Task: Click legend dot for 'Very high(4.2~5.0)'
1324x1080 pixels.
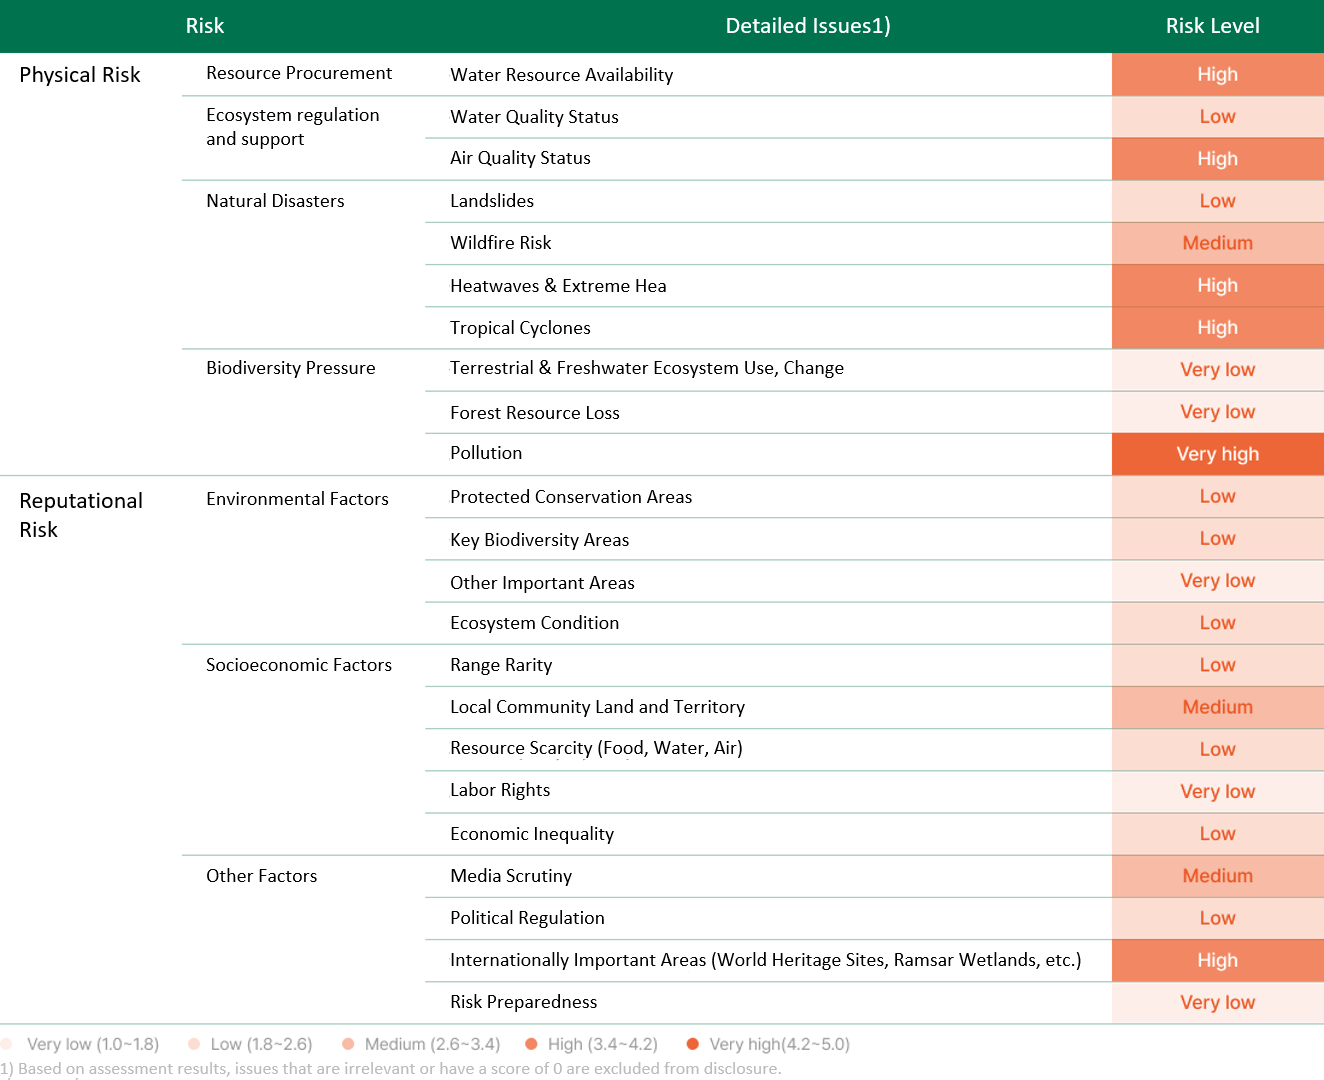Action: pos(693,1044)
